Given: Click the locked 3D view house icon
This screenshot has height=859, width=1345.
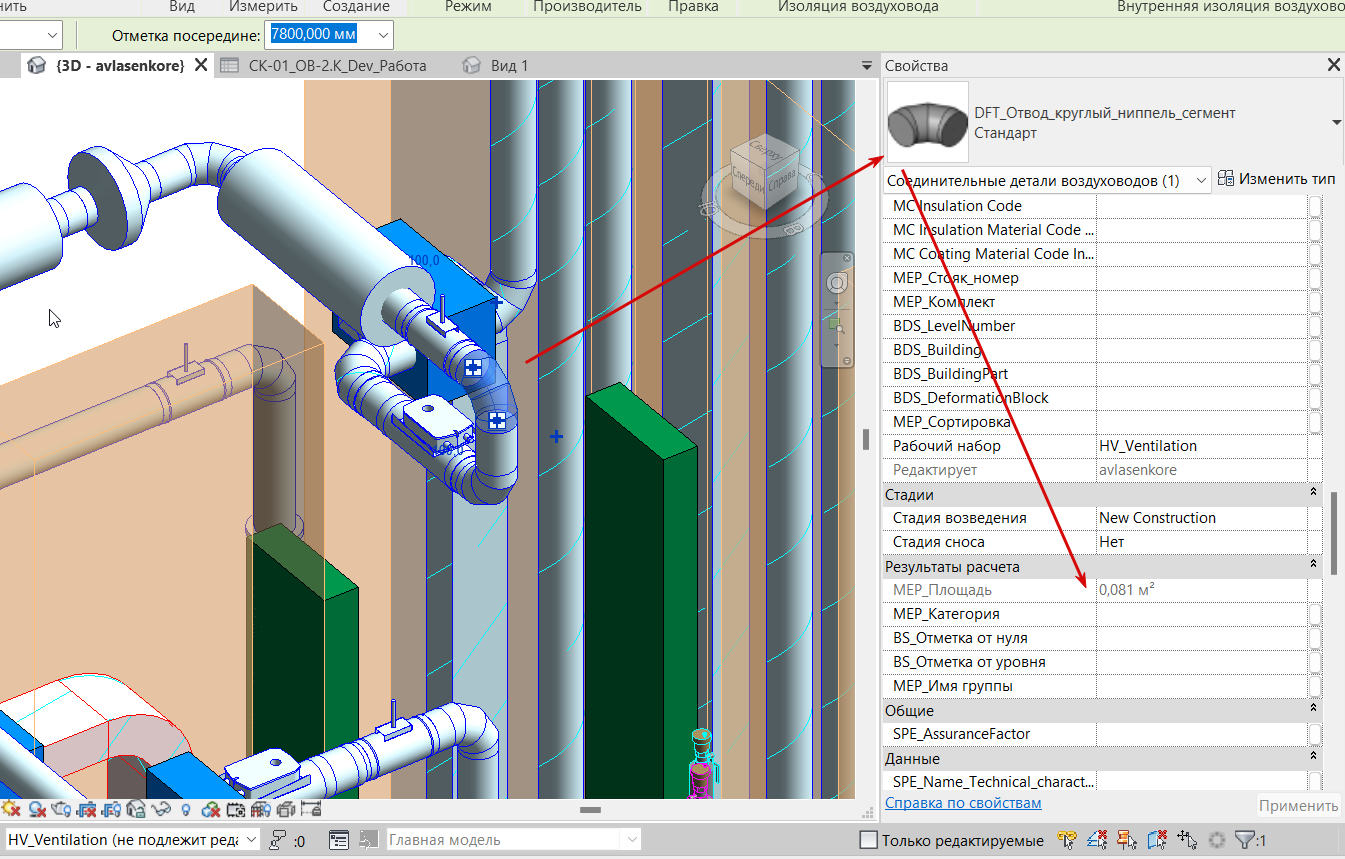Looking at the screenshot, I should coord(136,809).
